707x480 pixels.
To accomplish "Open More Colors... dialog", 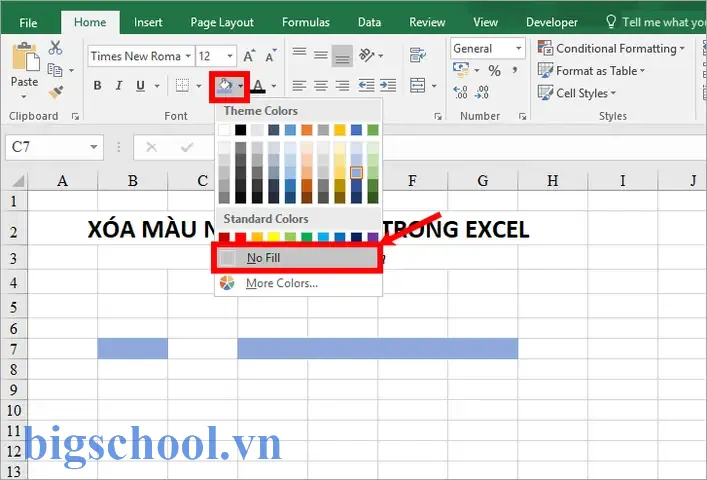I will point(298,283).
